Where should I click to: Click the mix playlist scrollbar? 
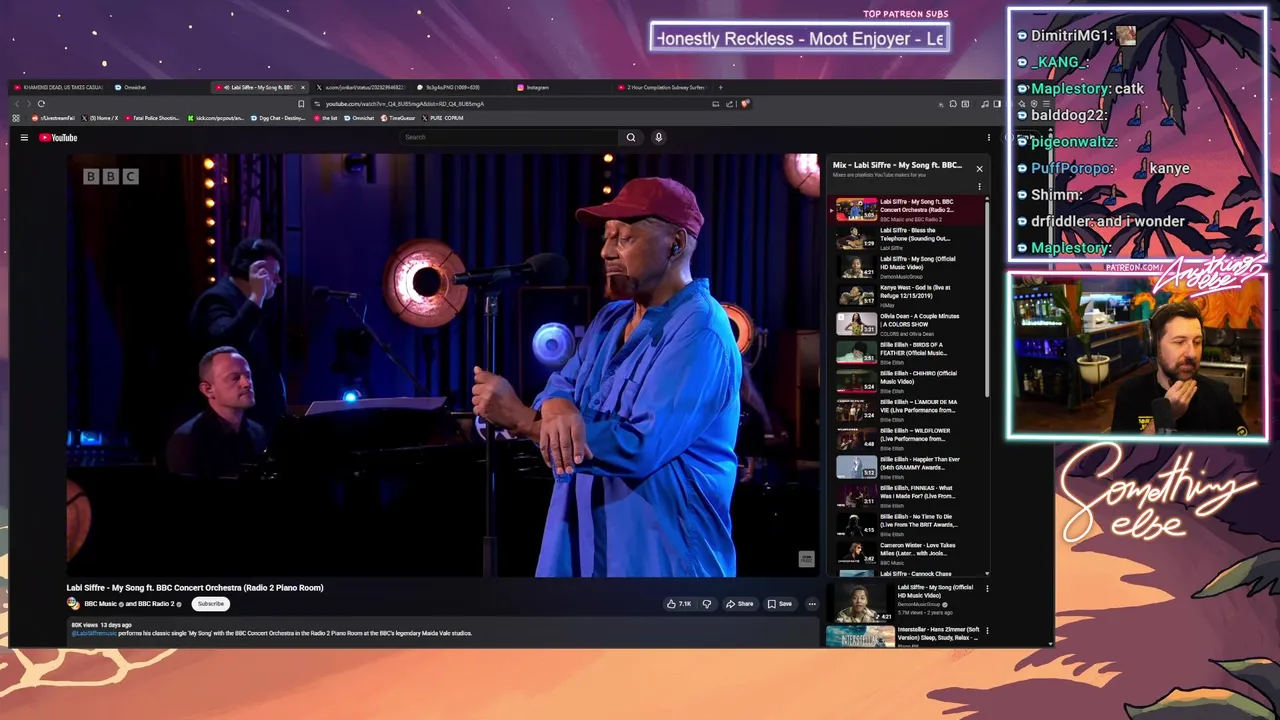[x=988, y=300]
